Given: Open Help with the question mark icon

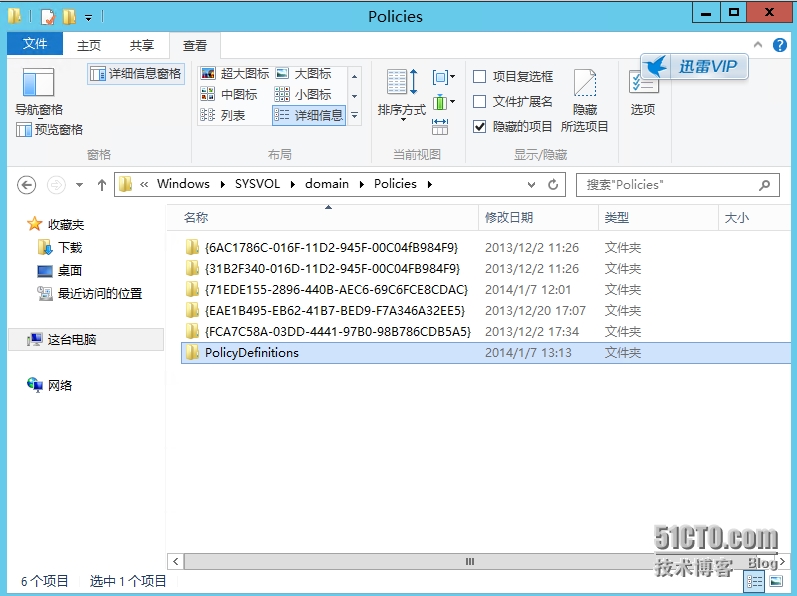Looking at the screenshot, I should tap(780, 45).
